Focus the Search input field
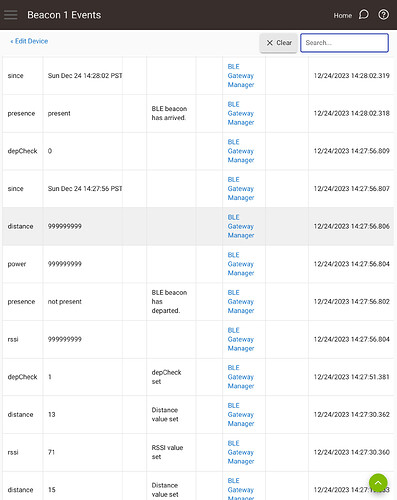Viewport: 397px width, 500px height. pyautogui.click(x=344, y=43)
